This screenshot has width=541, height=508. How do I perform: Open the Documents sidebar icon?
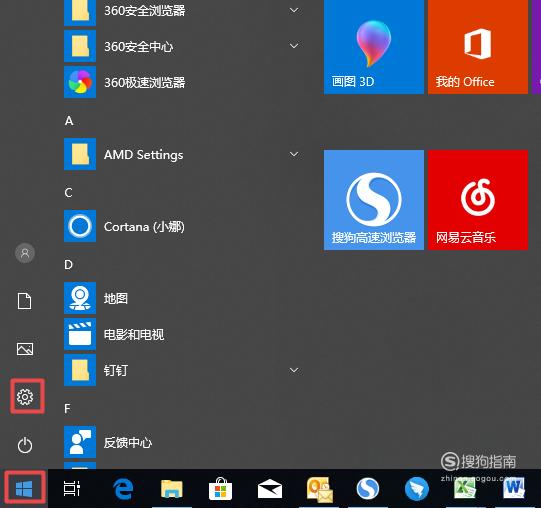pos(24,301)
